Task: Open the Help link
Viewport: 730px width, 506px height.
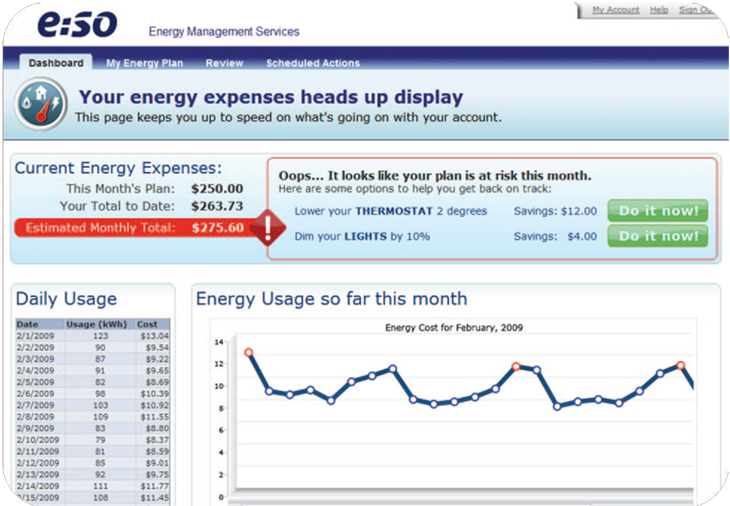Action: [659, 10]
